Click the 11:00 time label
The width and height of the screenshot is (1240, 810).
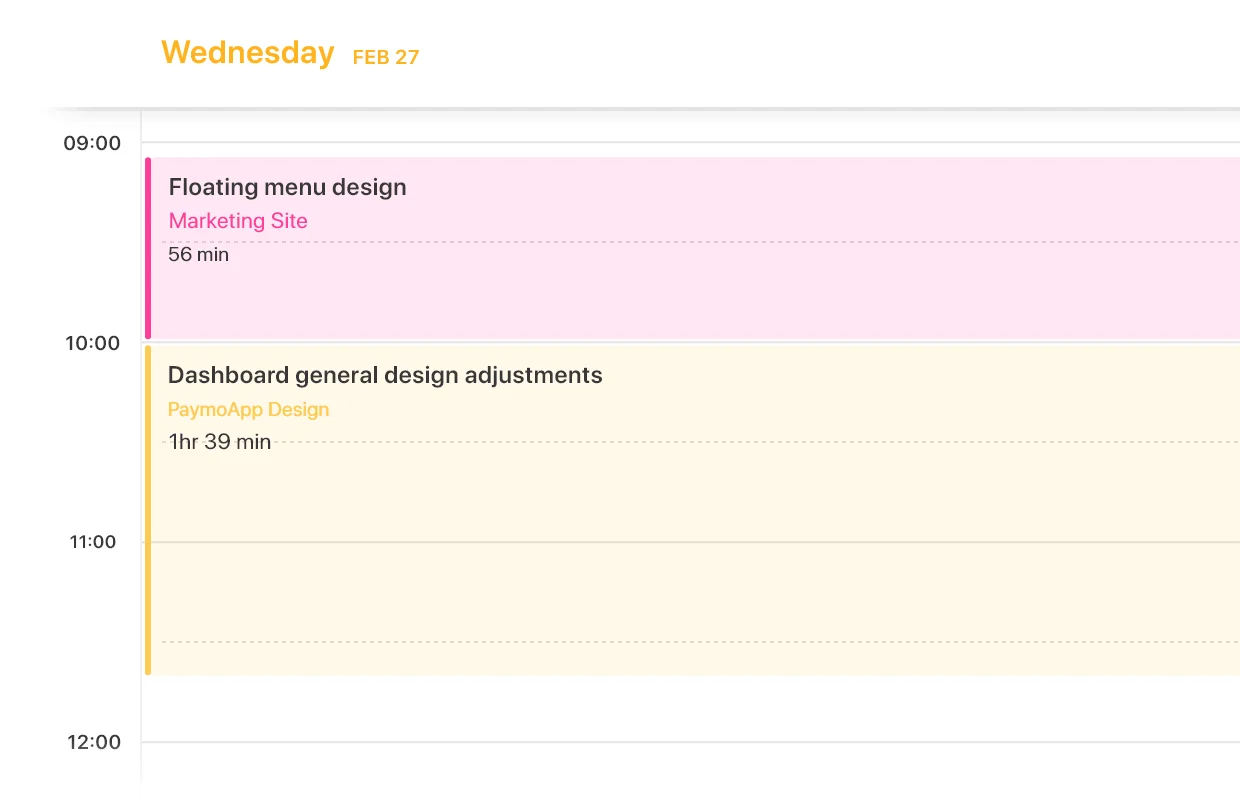[x=92, y=542]
